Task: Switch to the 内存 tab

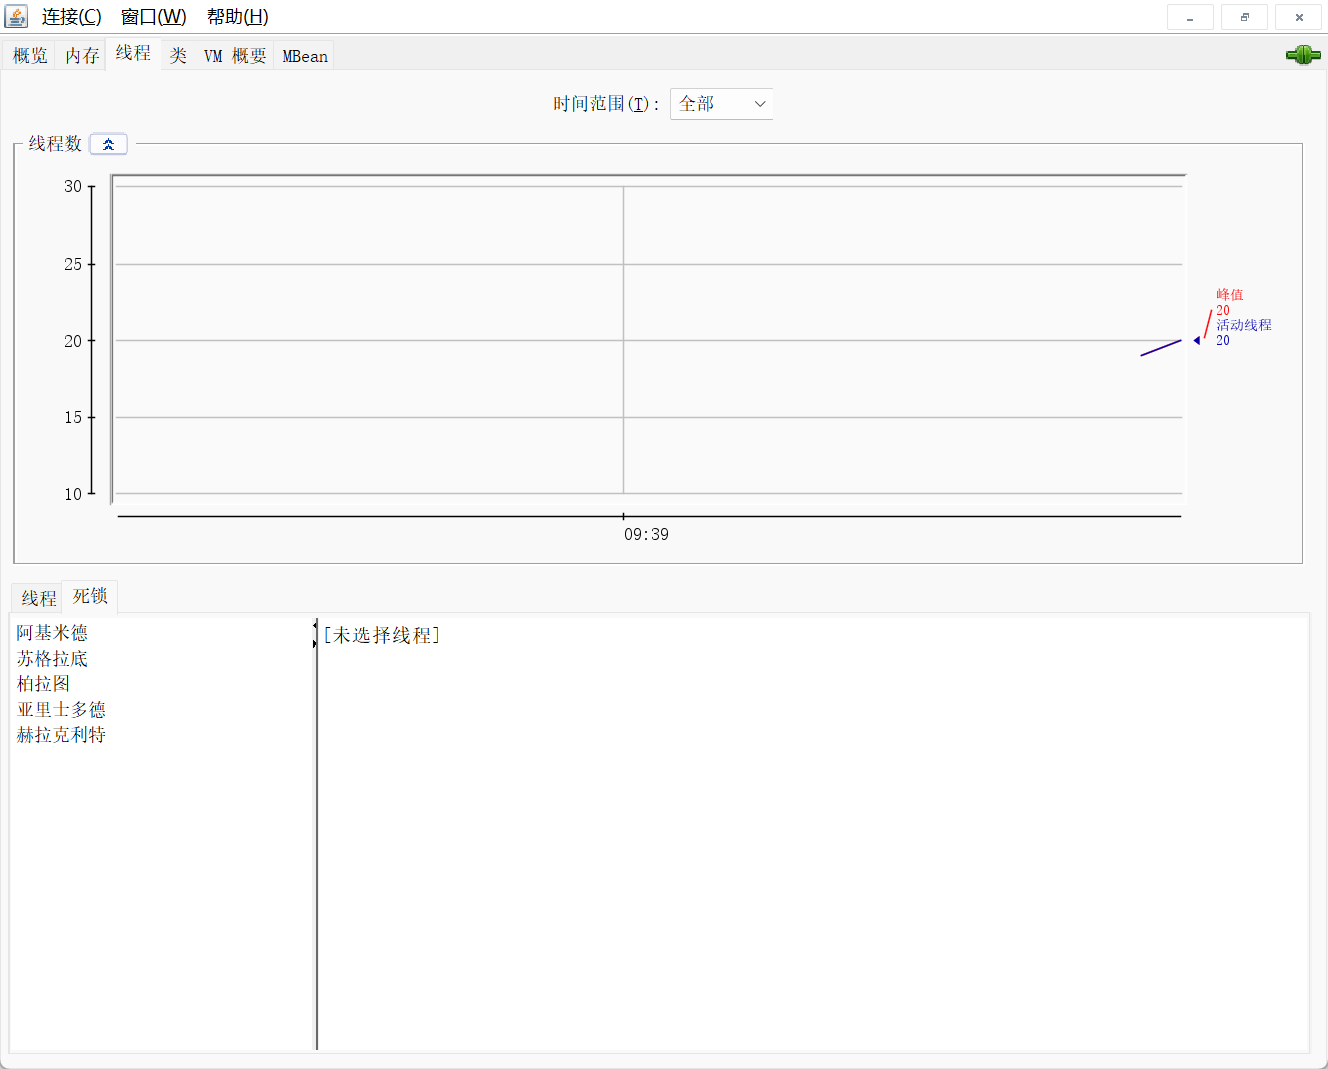Action: click(82, 56)
